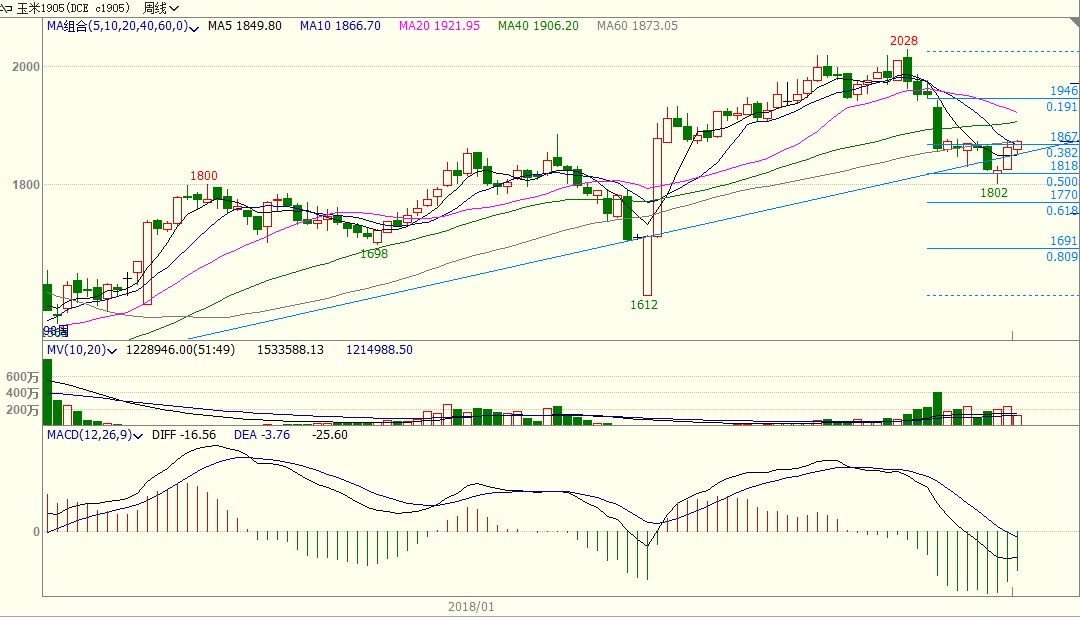Click the 2018/01 date axis label
The height and width of the screenshot is (617, 1080).
[x=471, y=607]
